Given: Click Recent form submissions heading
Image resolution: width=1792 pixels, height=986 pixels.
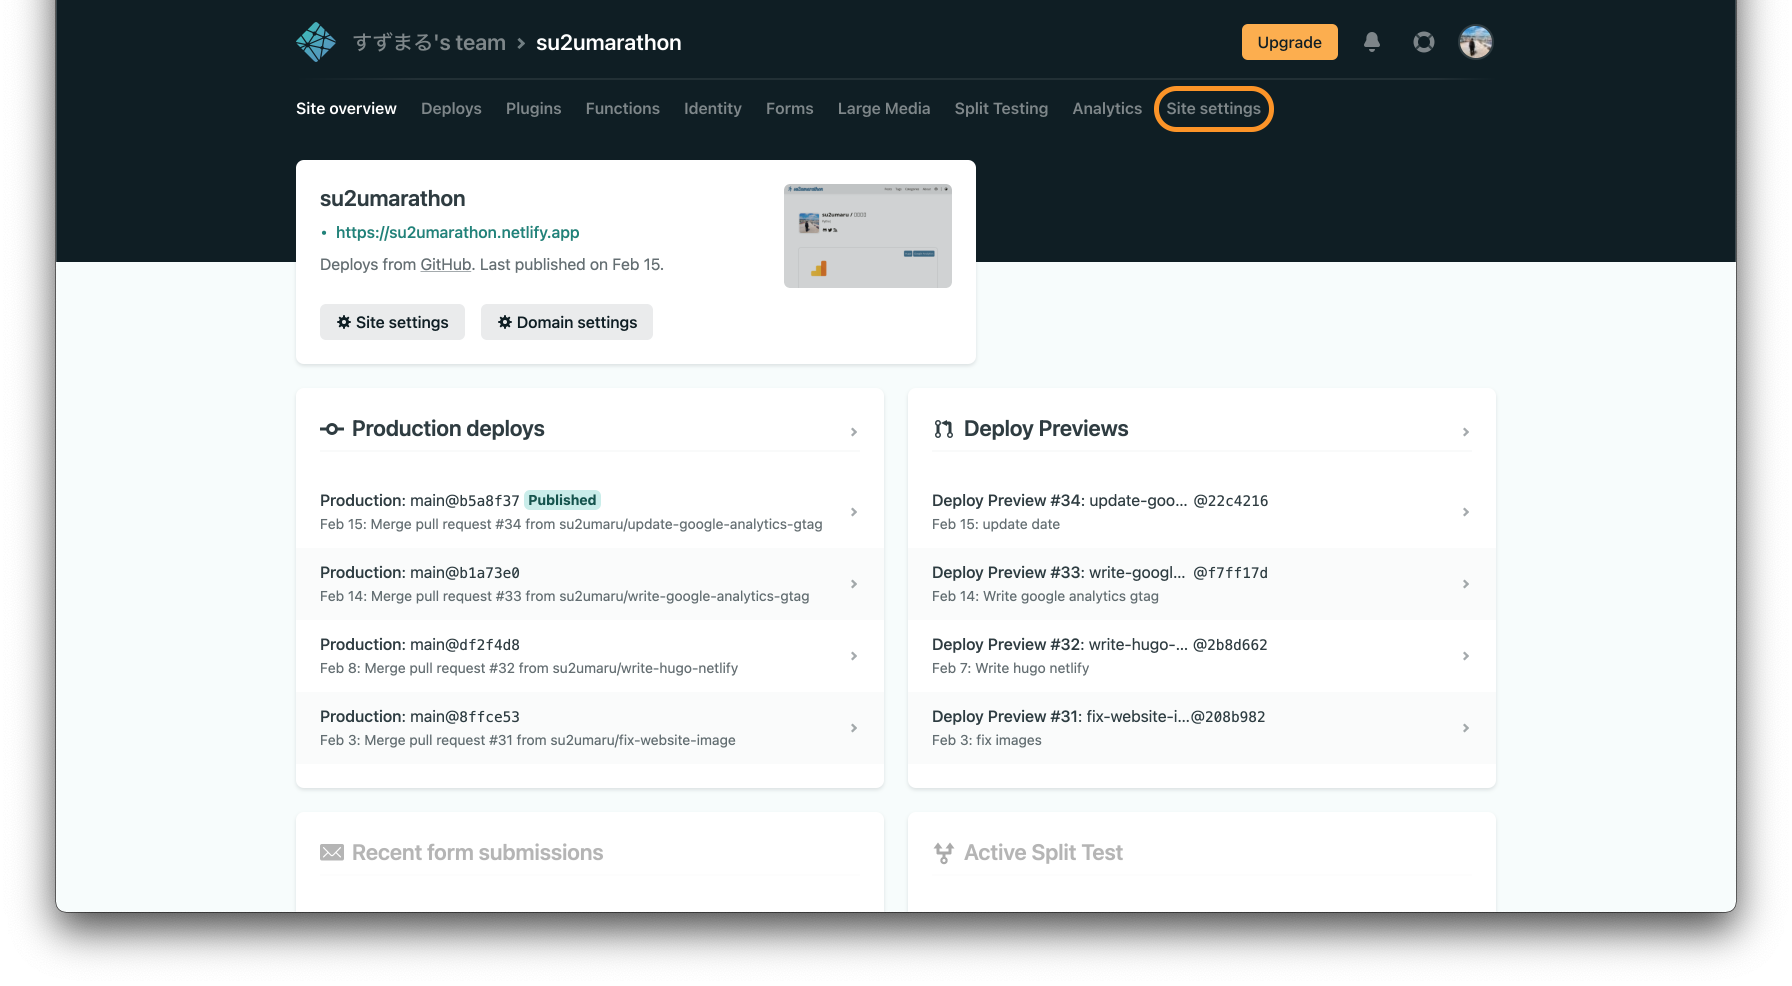Looking at the screenshot, I should point(478,853).
